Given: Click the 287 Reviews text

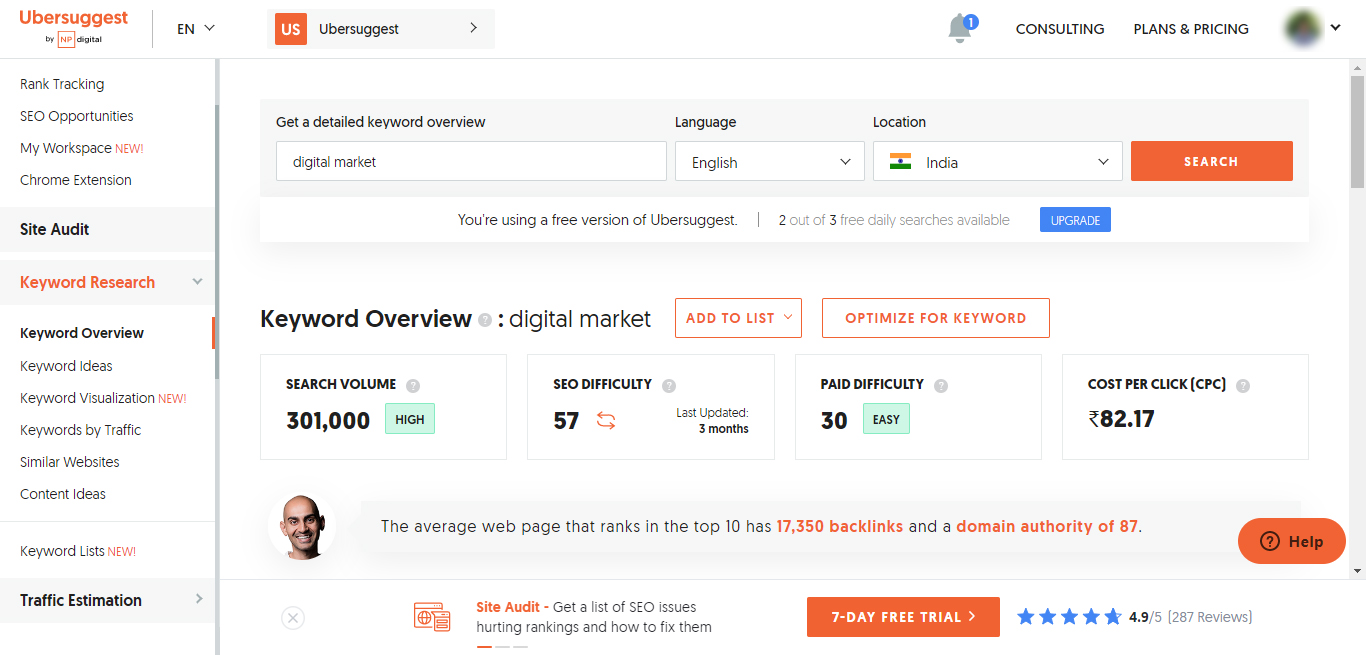Looking at the screenshot, I should point(1210,617).
